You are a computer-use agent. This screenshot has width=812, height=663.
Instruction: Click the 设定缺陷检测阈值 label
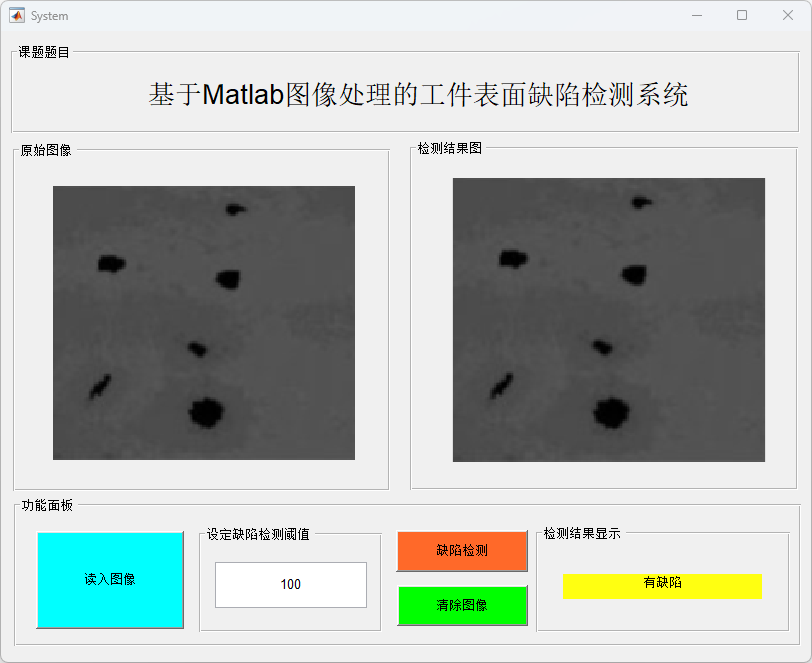point(258,534)
